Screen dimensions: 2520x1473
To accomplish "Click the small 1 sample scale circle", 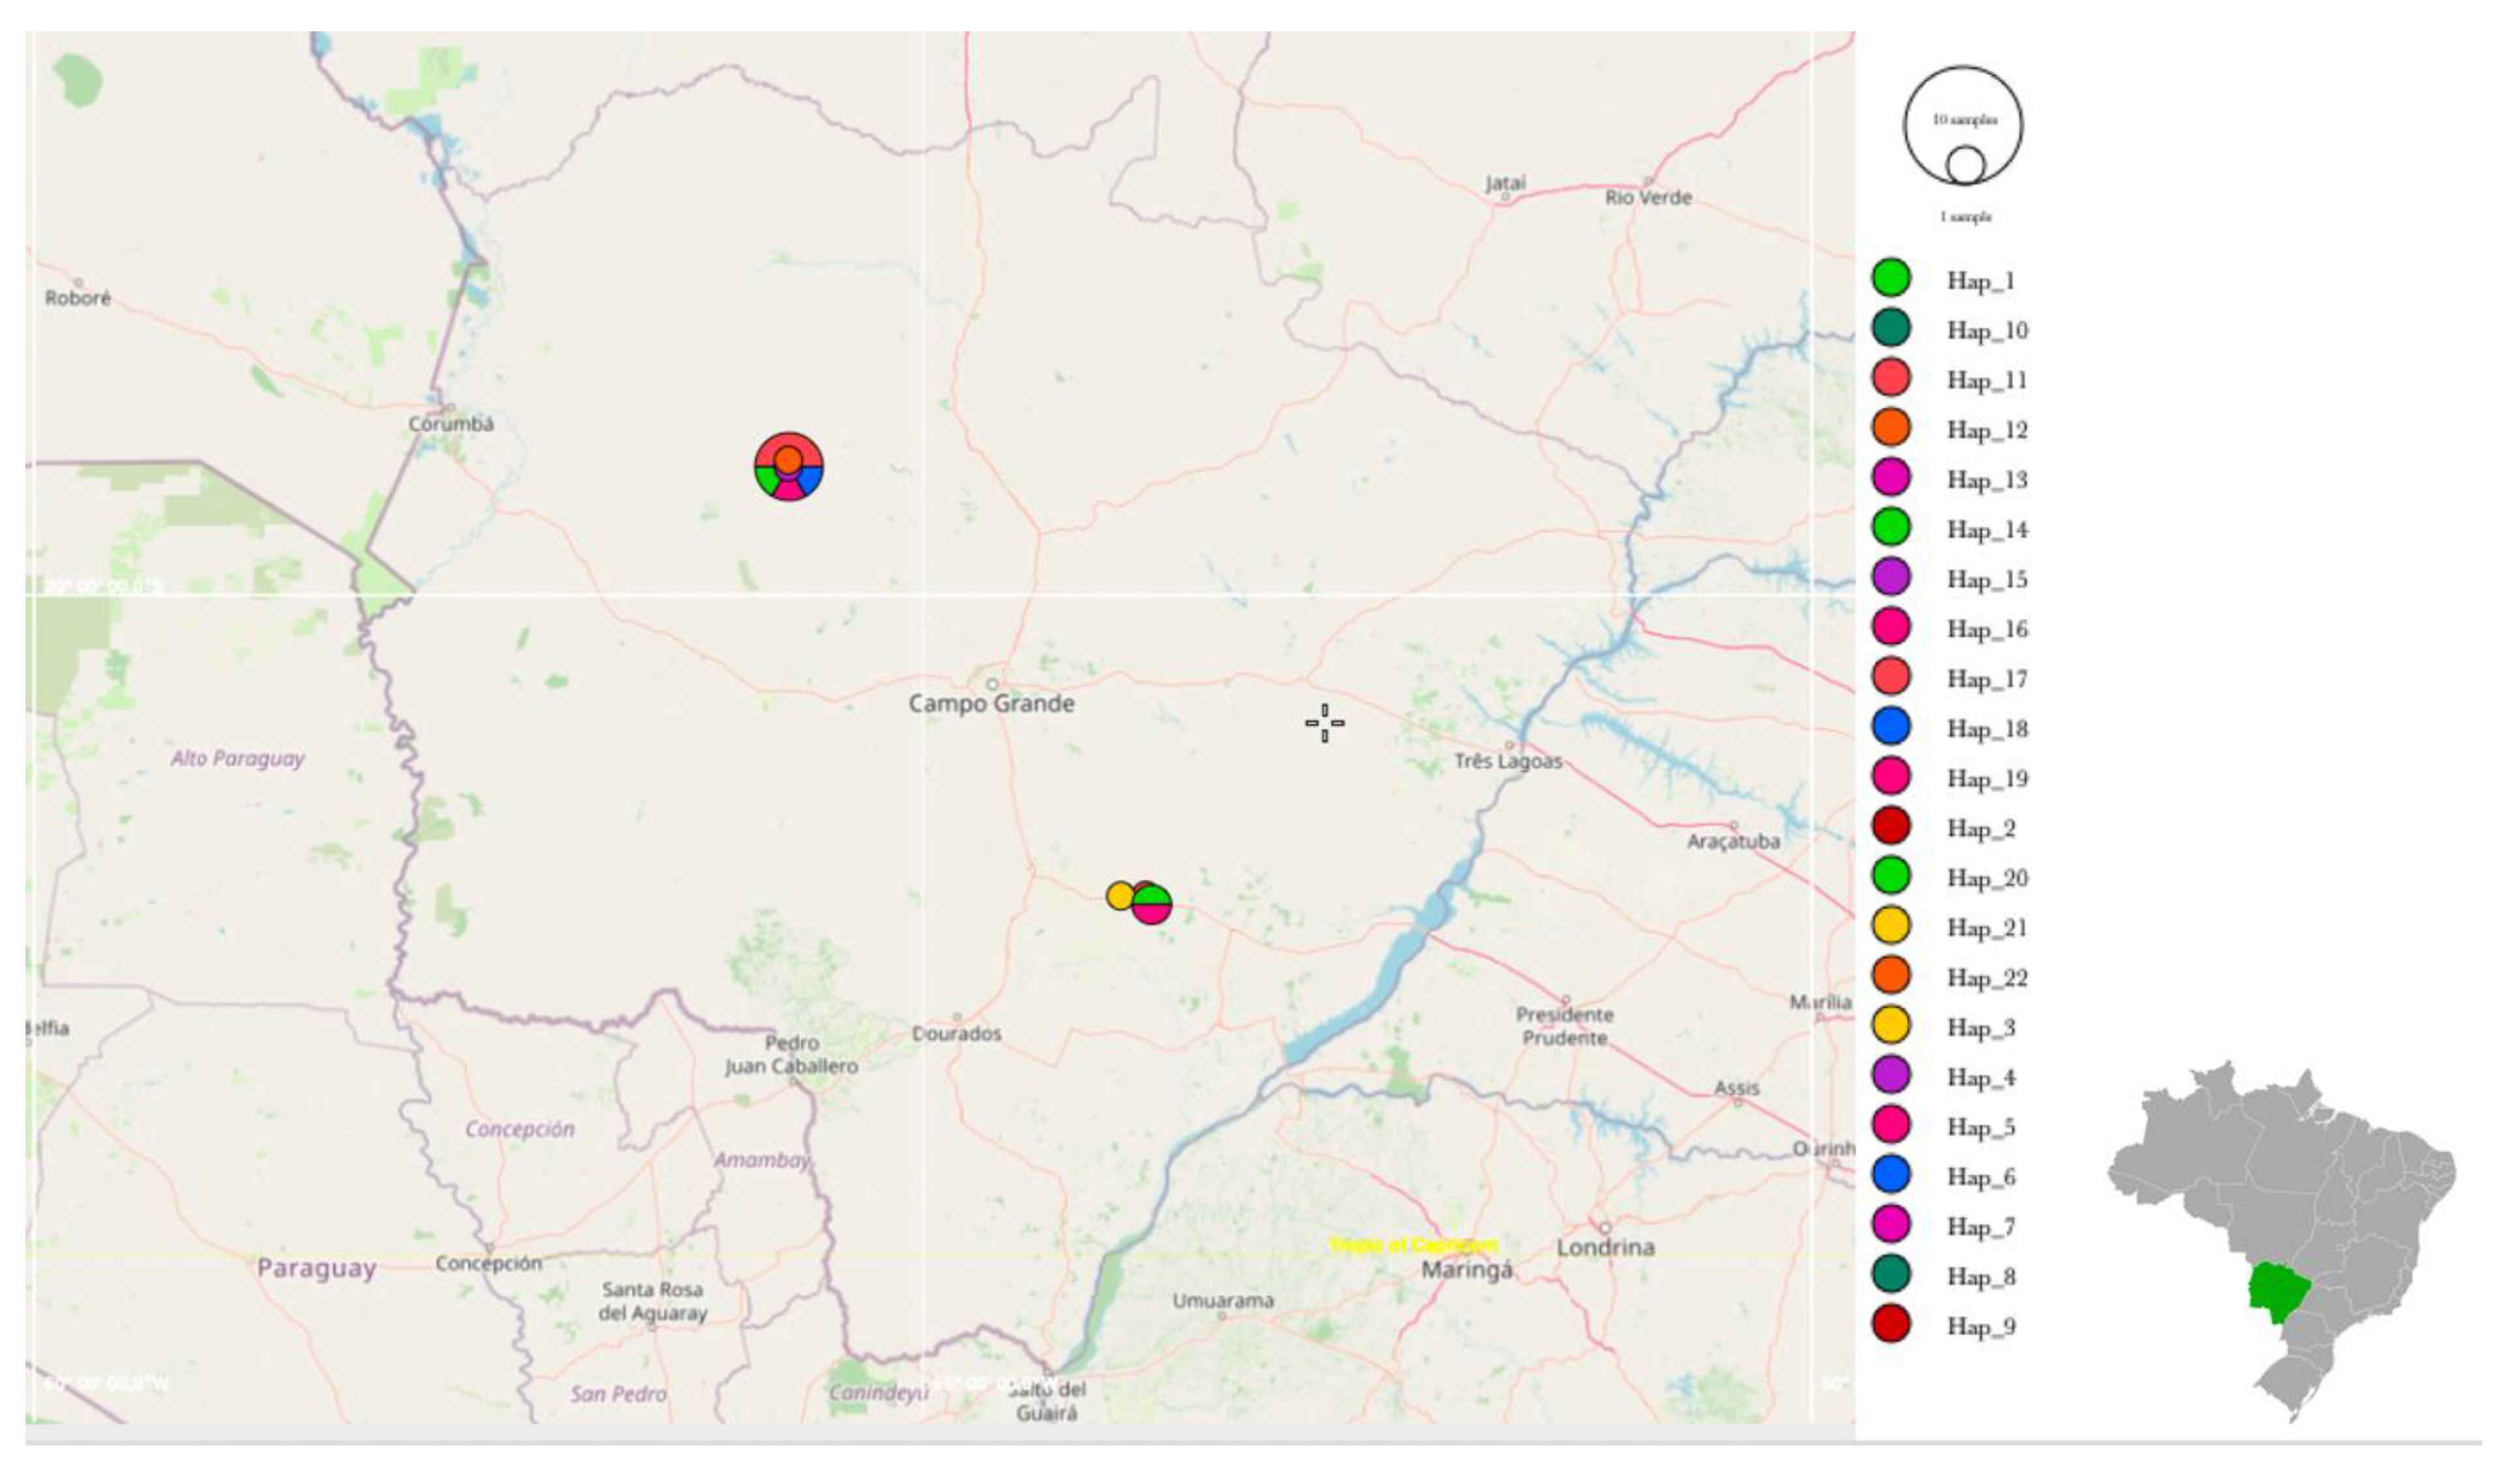I will [1965, 165].
